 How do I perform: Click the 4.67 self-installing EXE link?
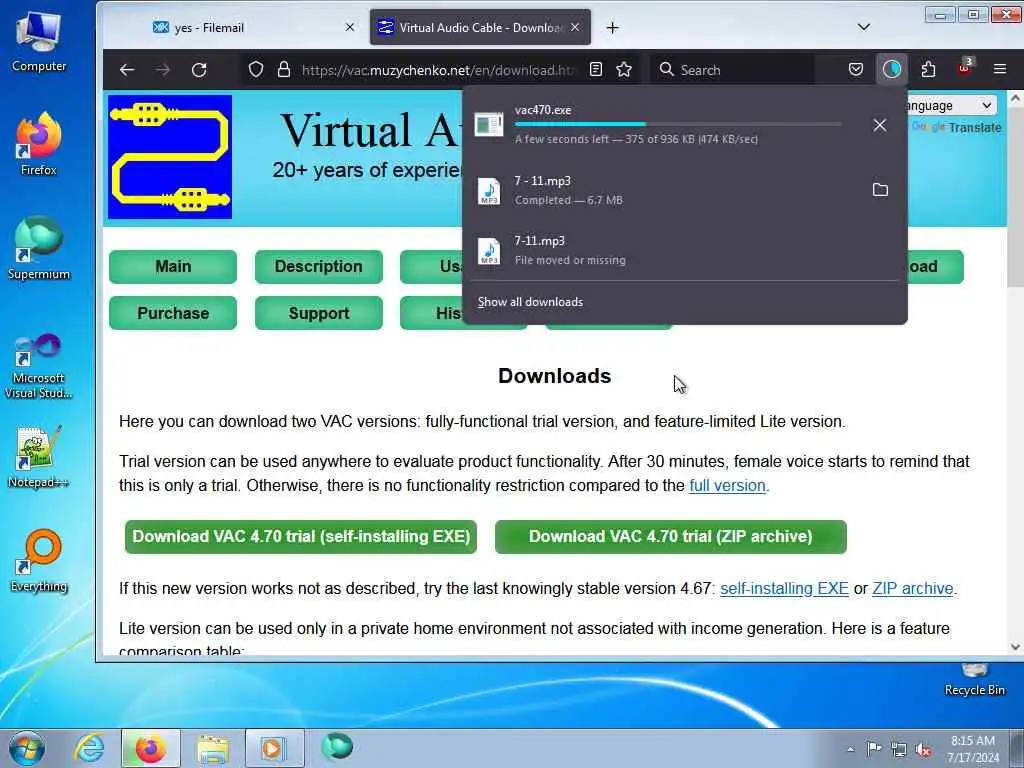pos(784,588)
